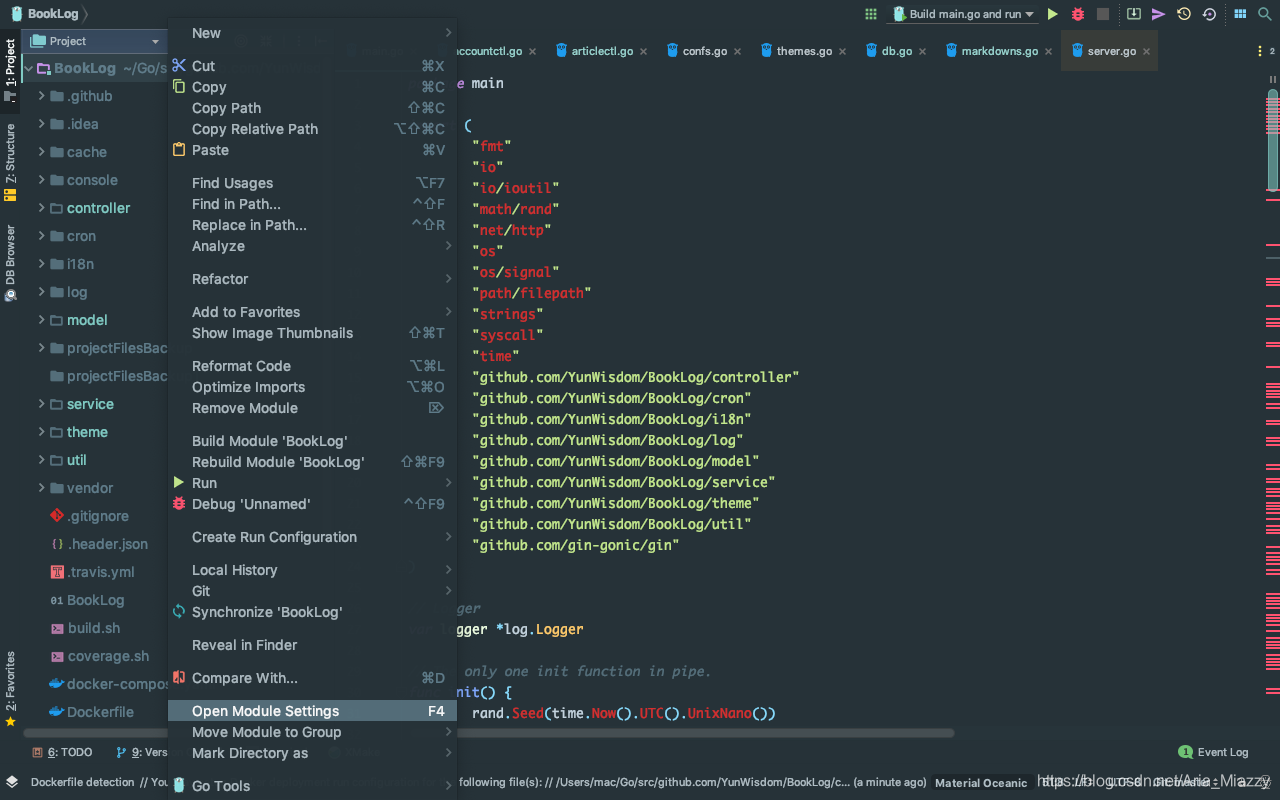
Task: Toggle the 1: Project tool window
Action: [10, 70]
